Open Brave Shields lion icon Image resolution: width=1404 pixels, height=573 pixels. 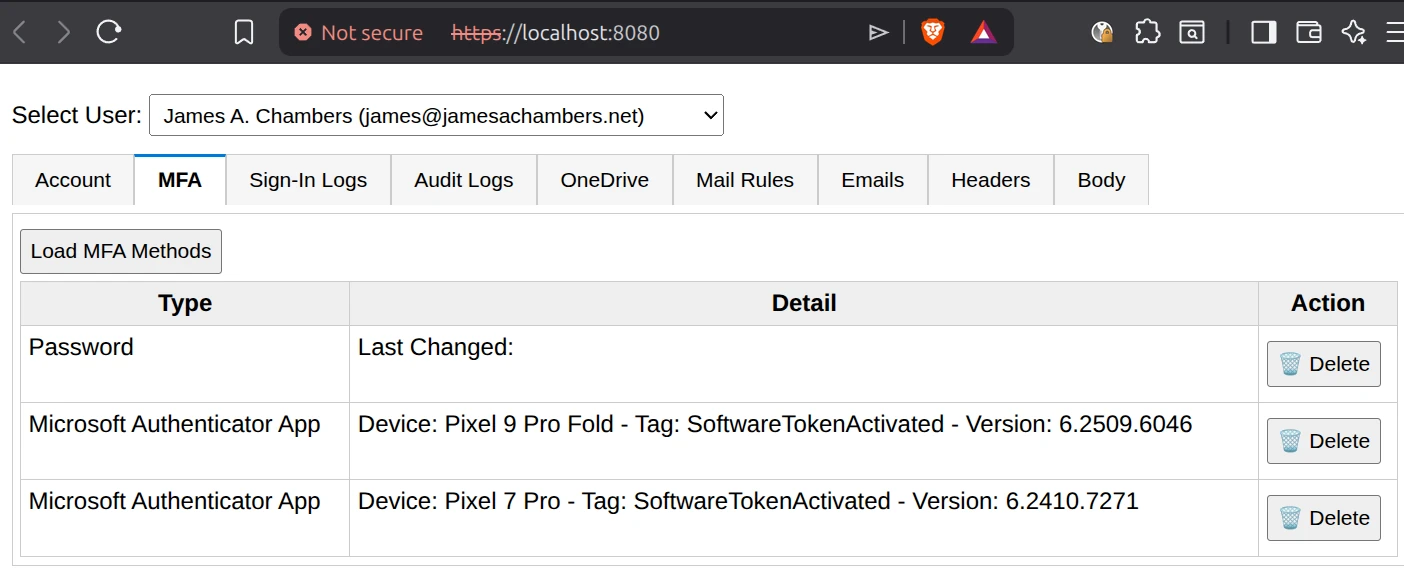(933, 33)
